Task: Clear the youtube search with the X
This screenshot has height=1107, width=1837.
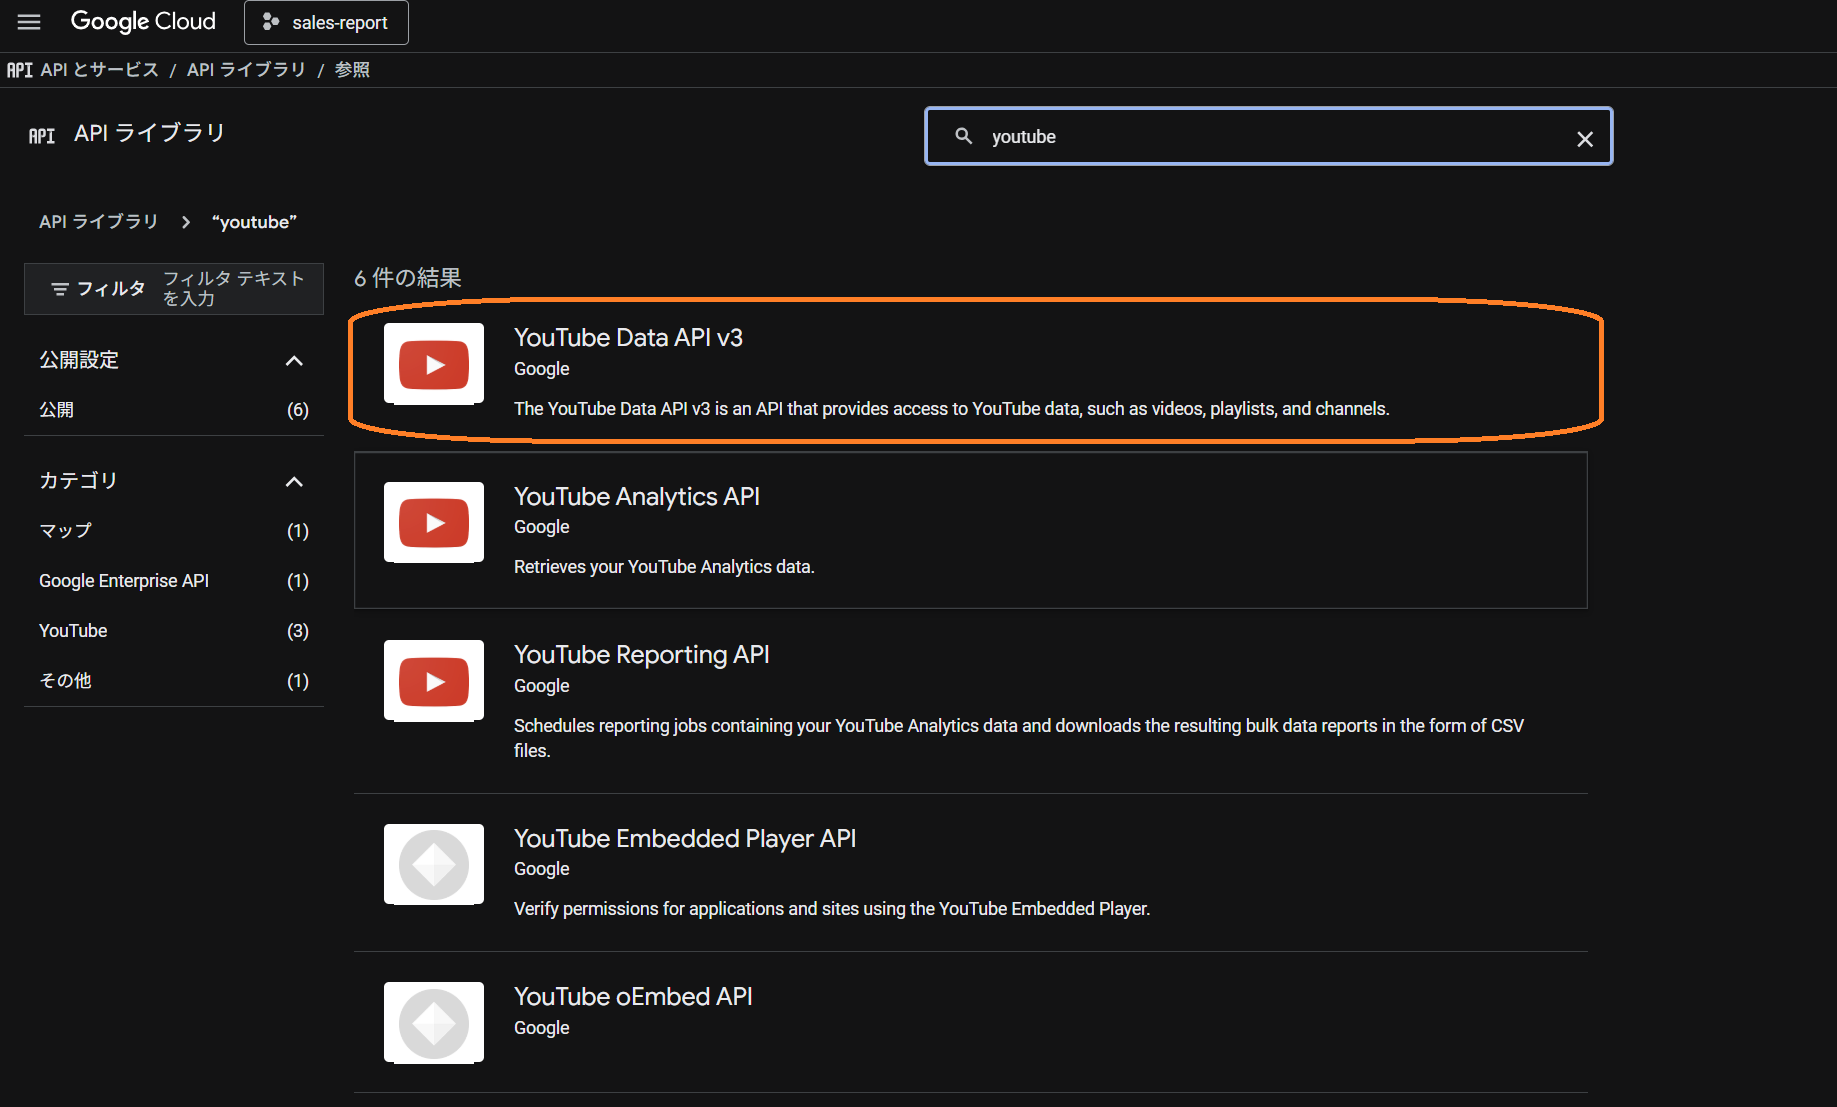Action: tap(1585, 138)
